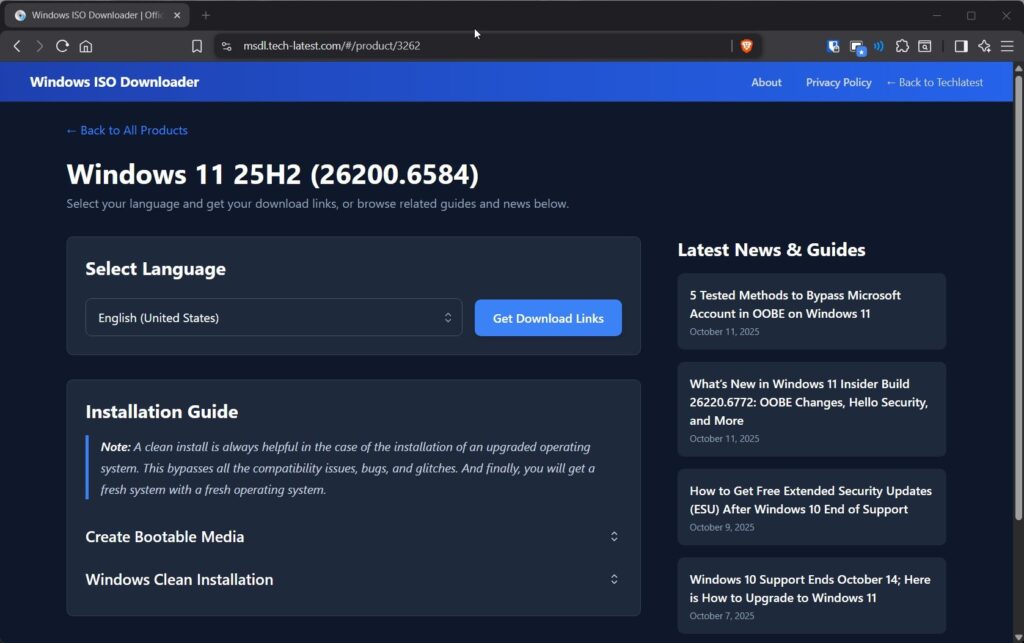Click the extension icon with star badge
Screen dimensions: 1024x643
click(857, 47)
